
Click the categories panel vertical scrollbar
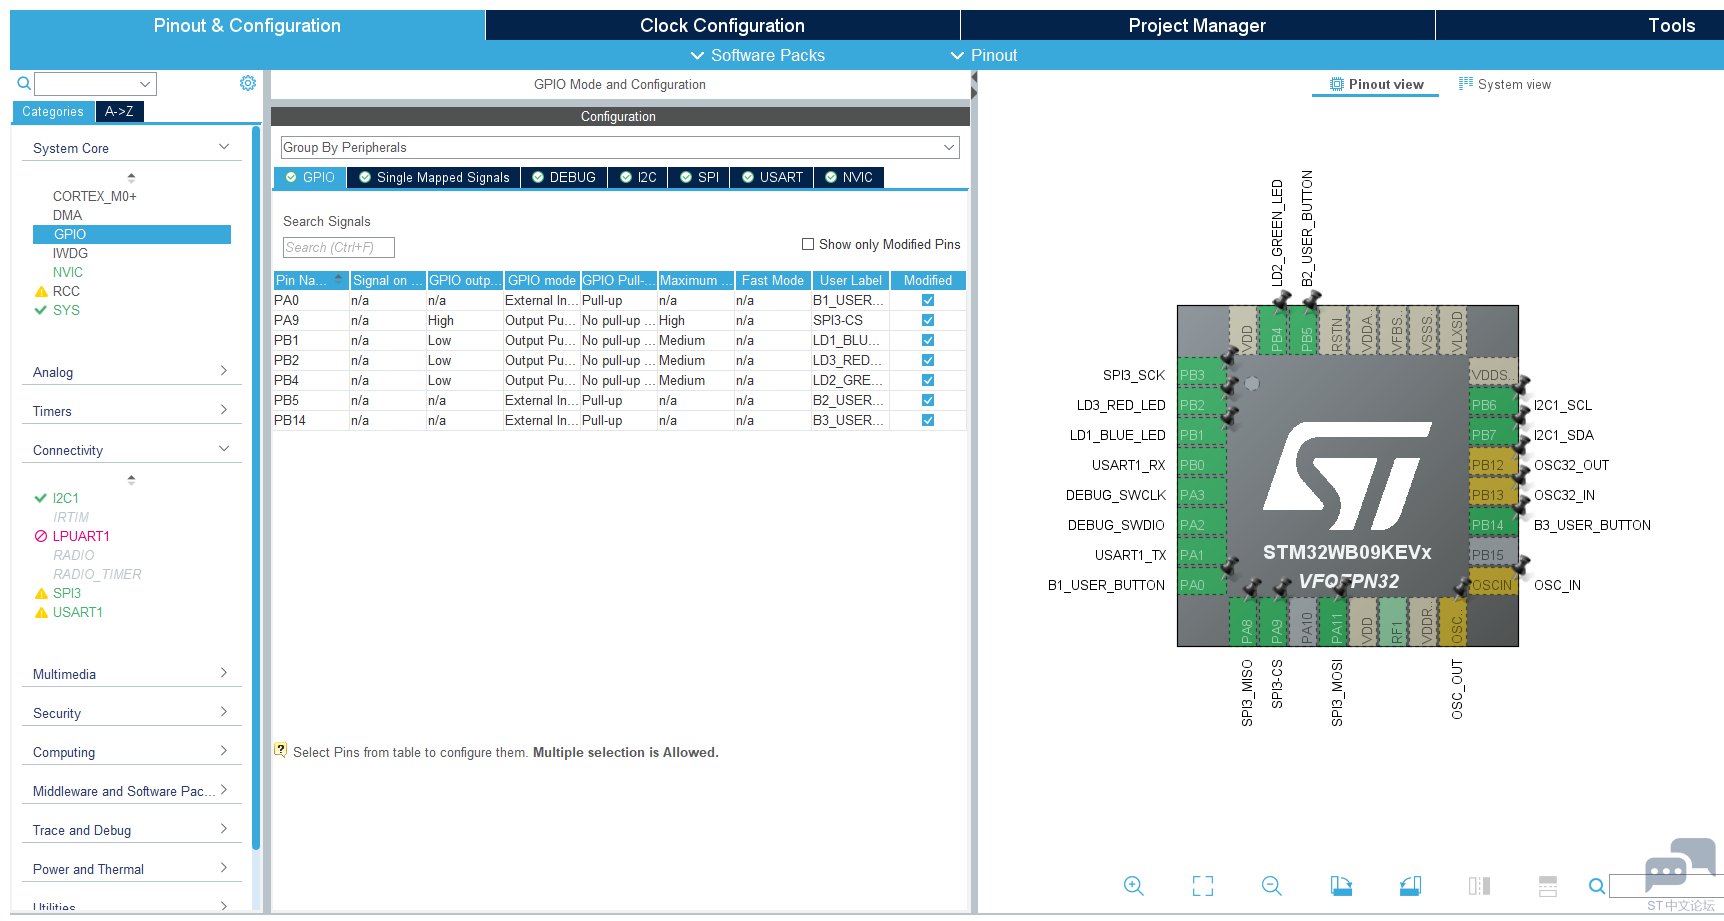[256, 488]
